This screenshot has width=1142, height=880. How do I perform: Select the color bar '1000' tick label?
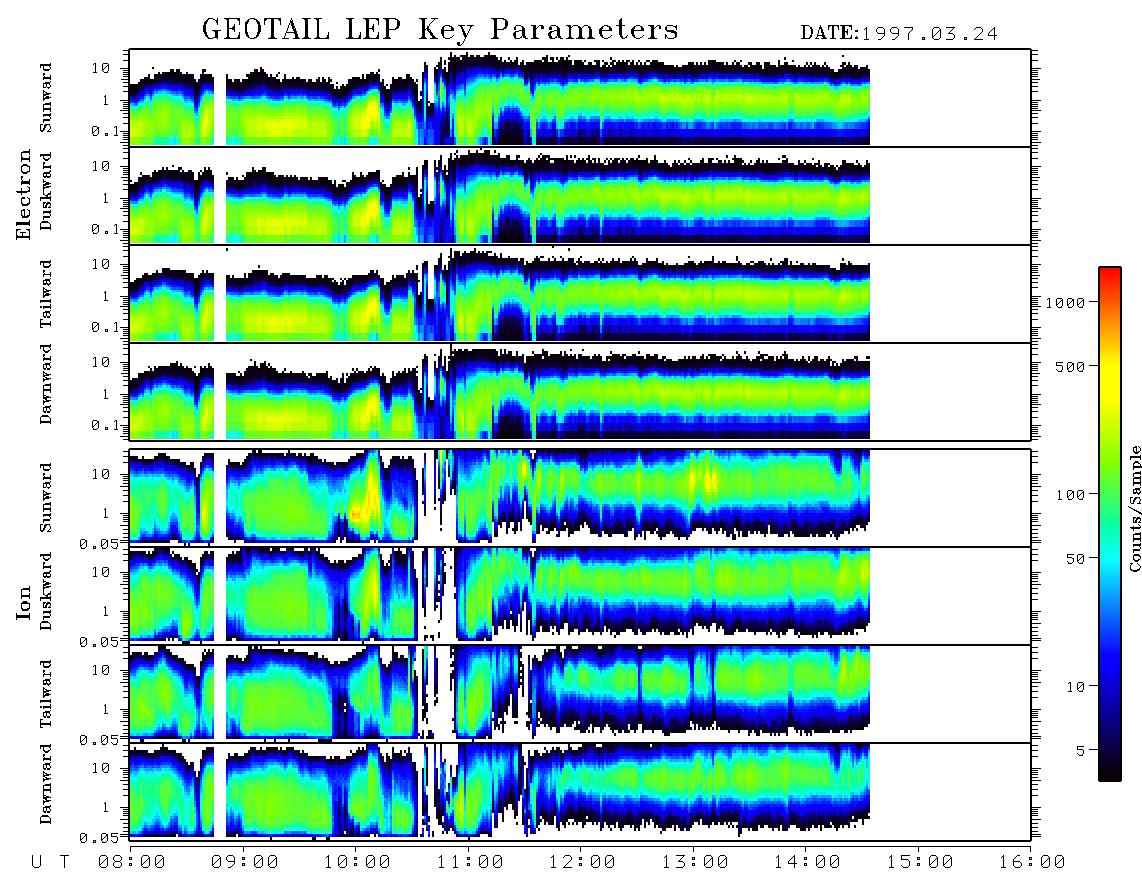tap(1065, 303)
